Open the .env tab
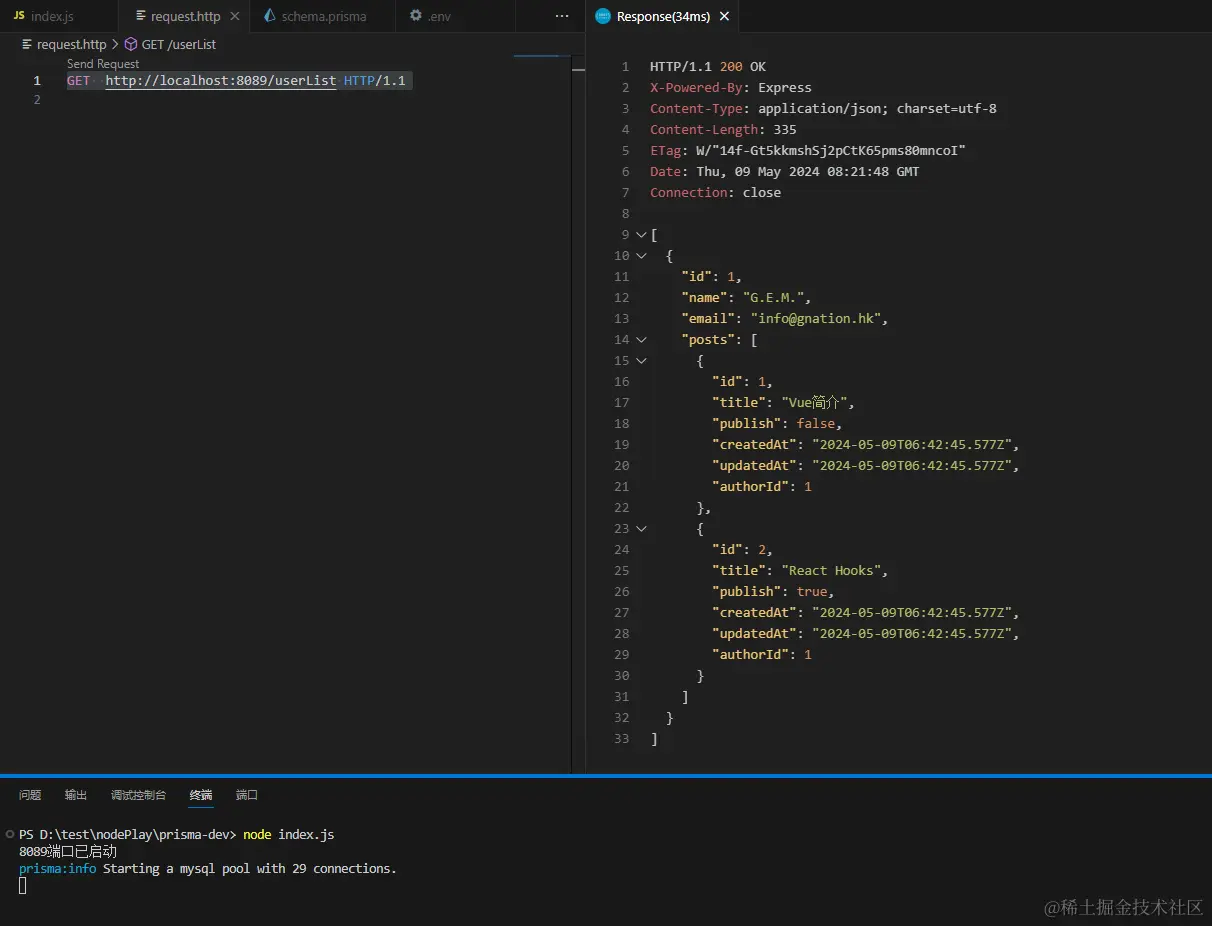Image resolution: width=1212 pixels, height=926 pixels. (440, 16)
